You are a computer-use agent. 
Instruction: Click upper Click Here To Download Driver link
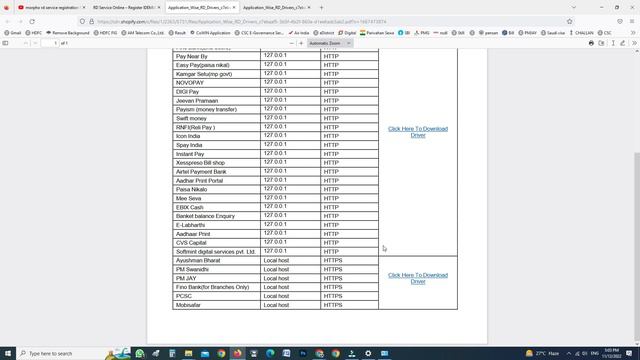[418, 132]
